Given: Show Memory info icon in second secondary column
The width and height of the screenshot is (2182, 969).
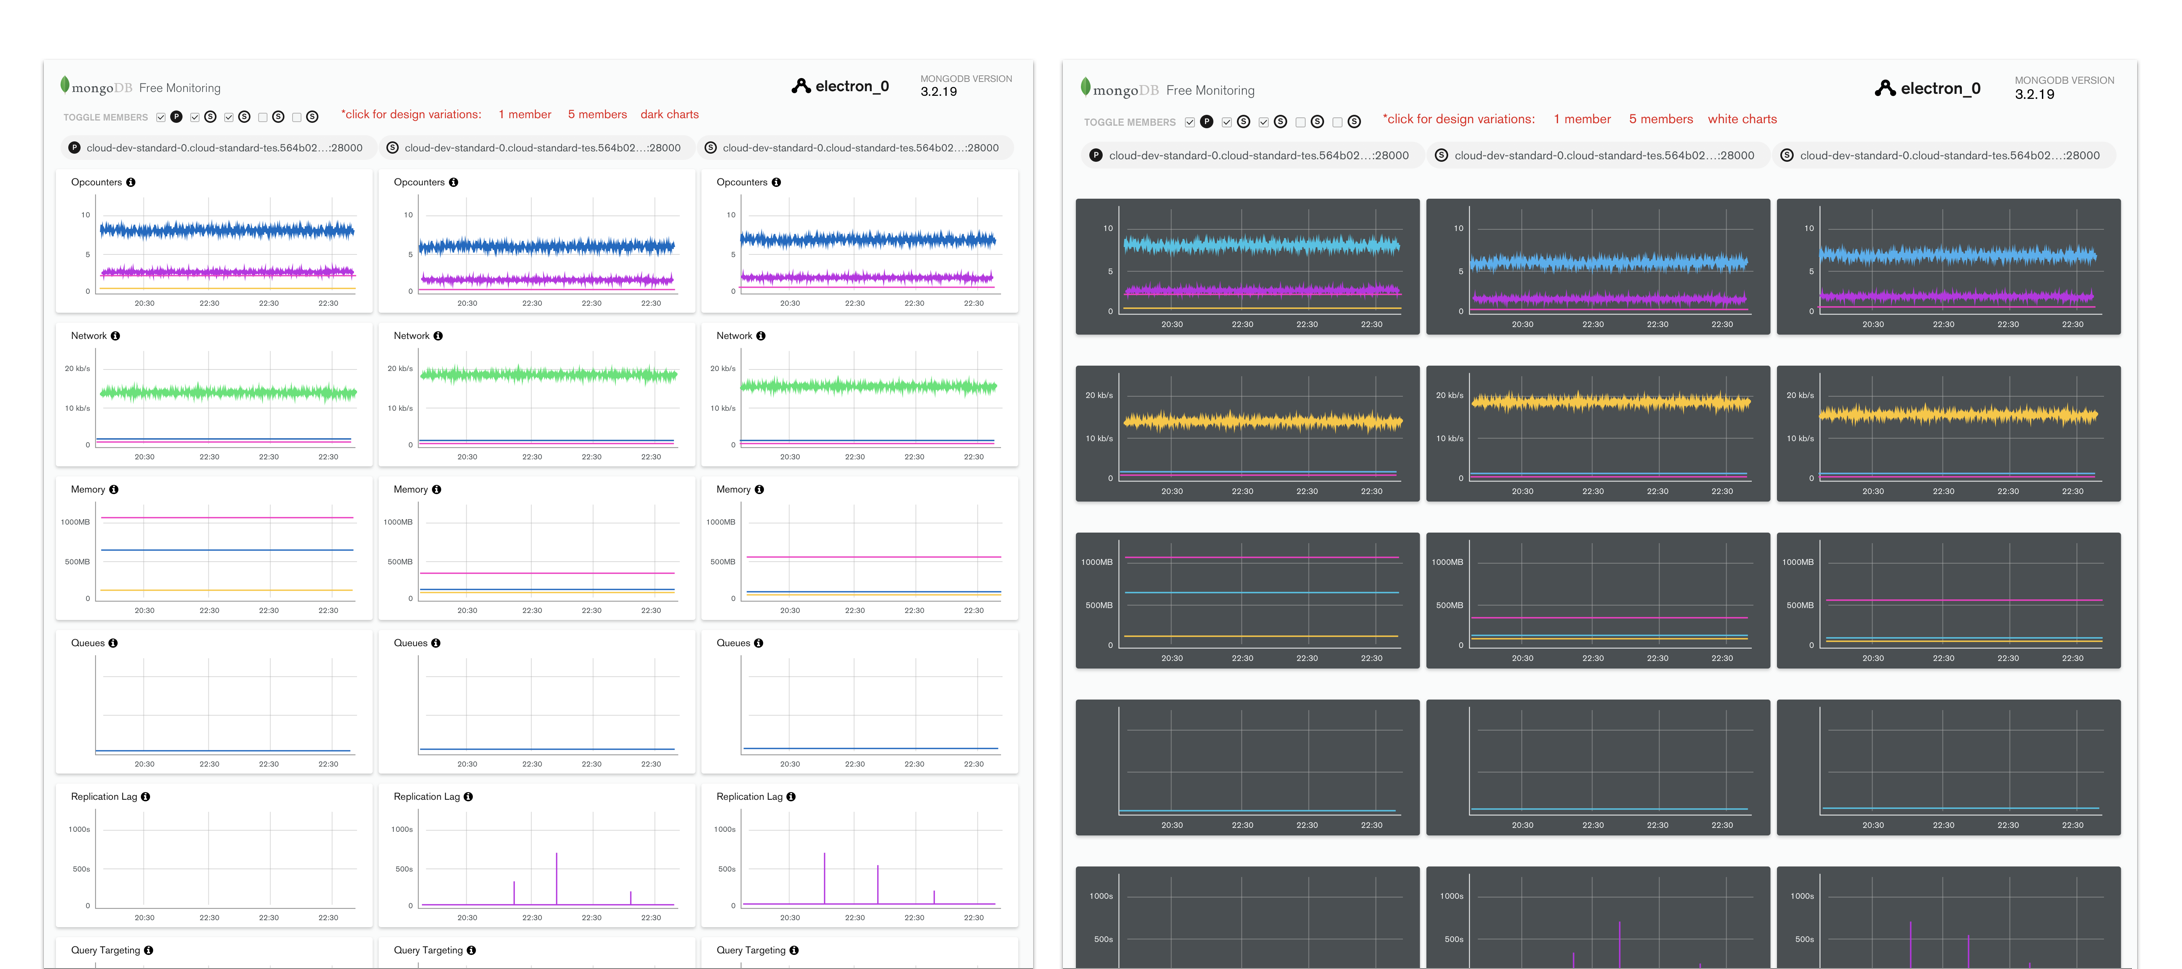Looking at the screenshot, I should tap(760, 490).
